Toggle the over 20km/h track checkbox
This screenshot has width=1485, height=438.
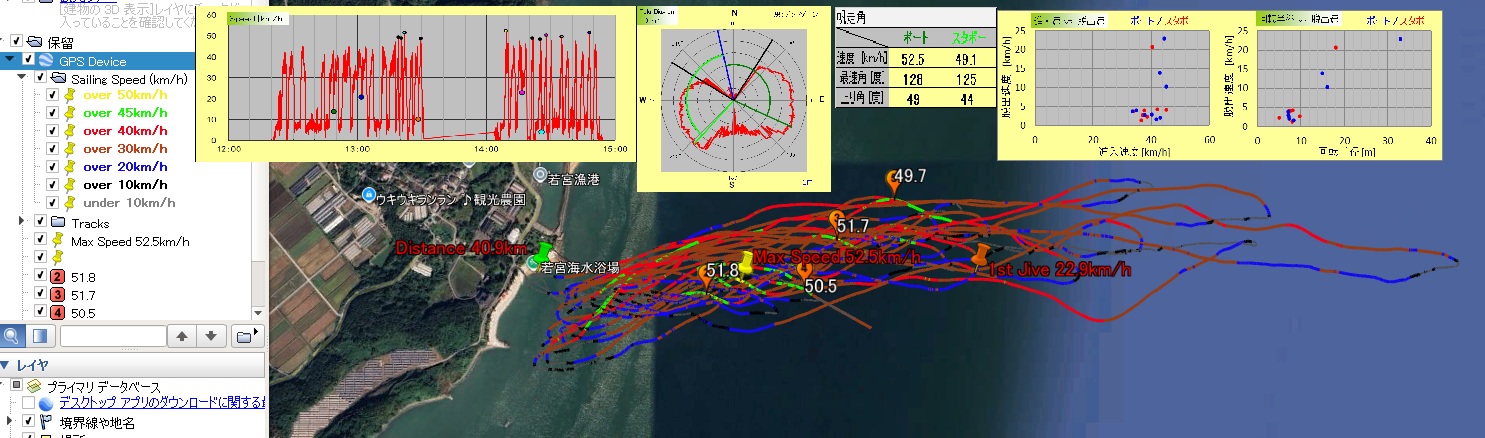coord(53,167)
